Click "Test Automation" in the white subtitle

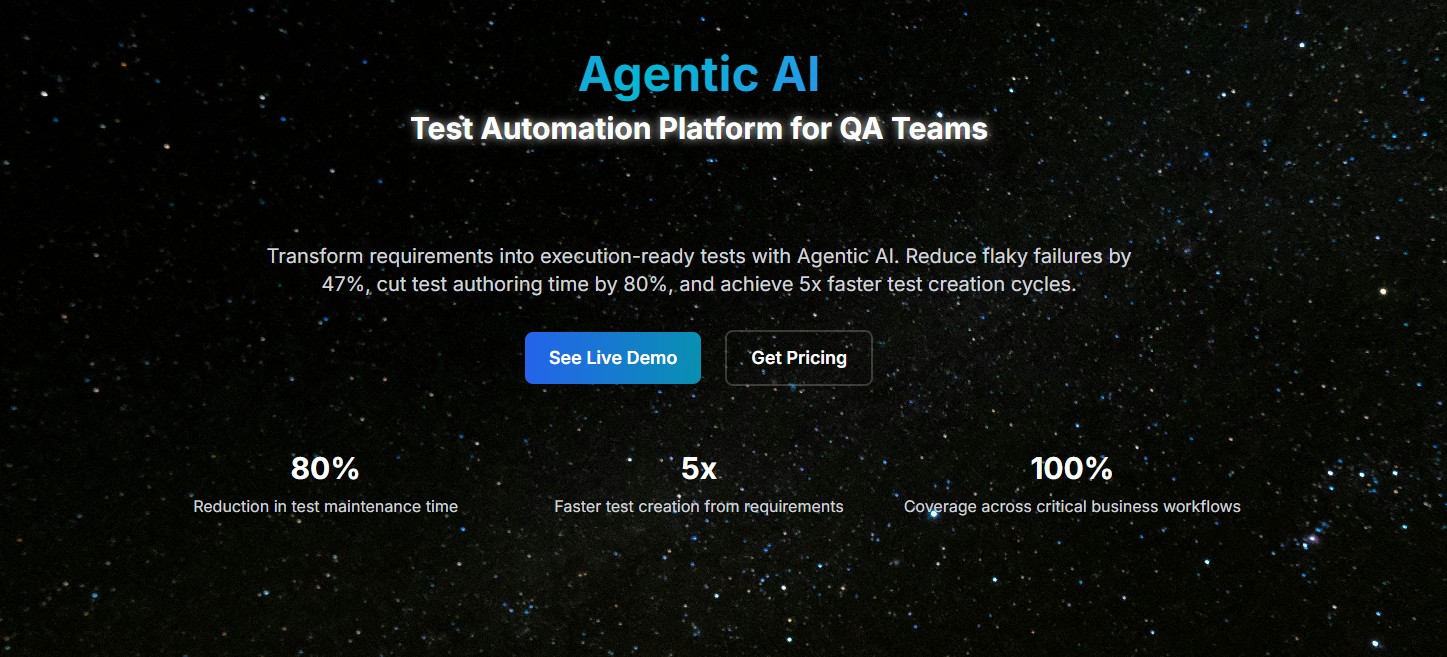(530, 129)
